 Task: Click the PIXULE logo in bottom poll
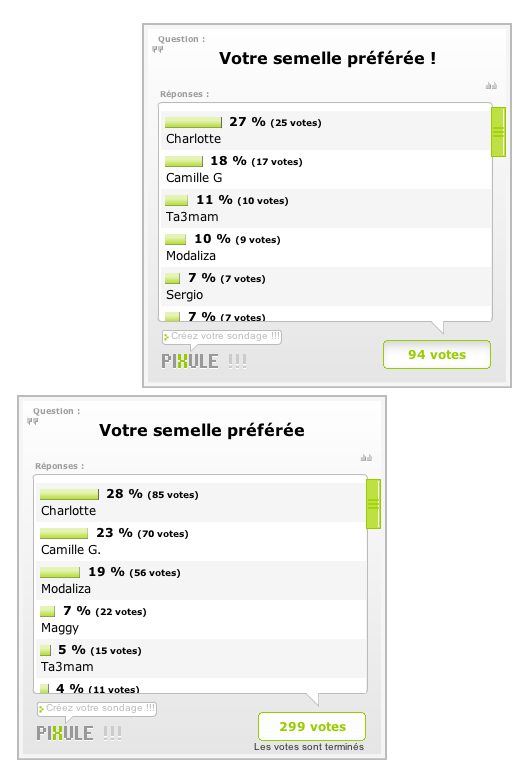(79, 733)
